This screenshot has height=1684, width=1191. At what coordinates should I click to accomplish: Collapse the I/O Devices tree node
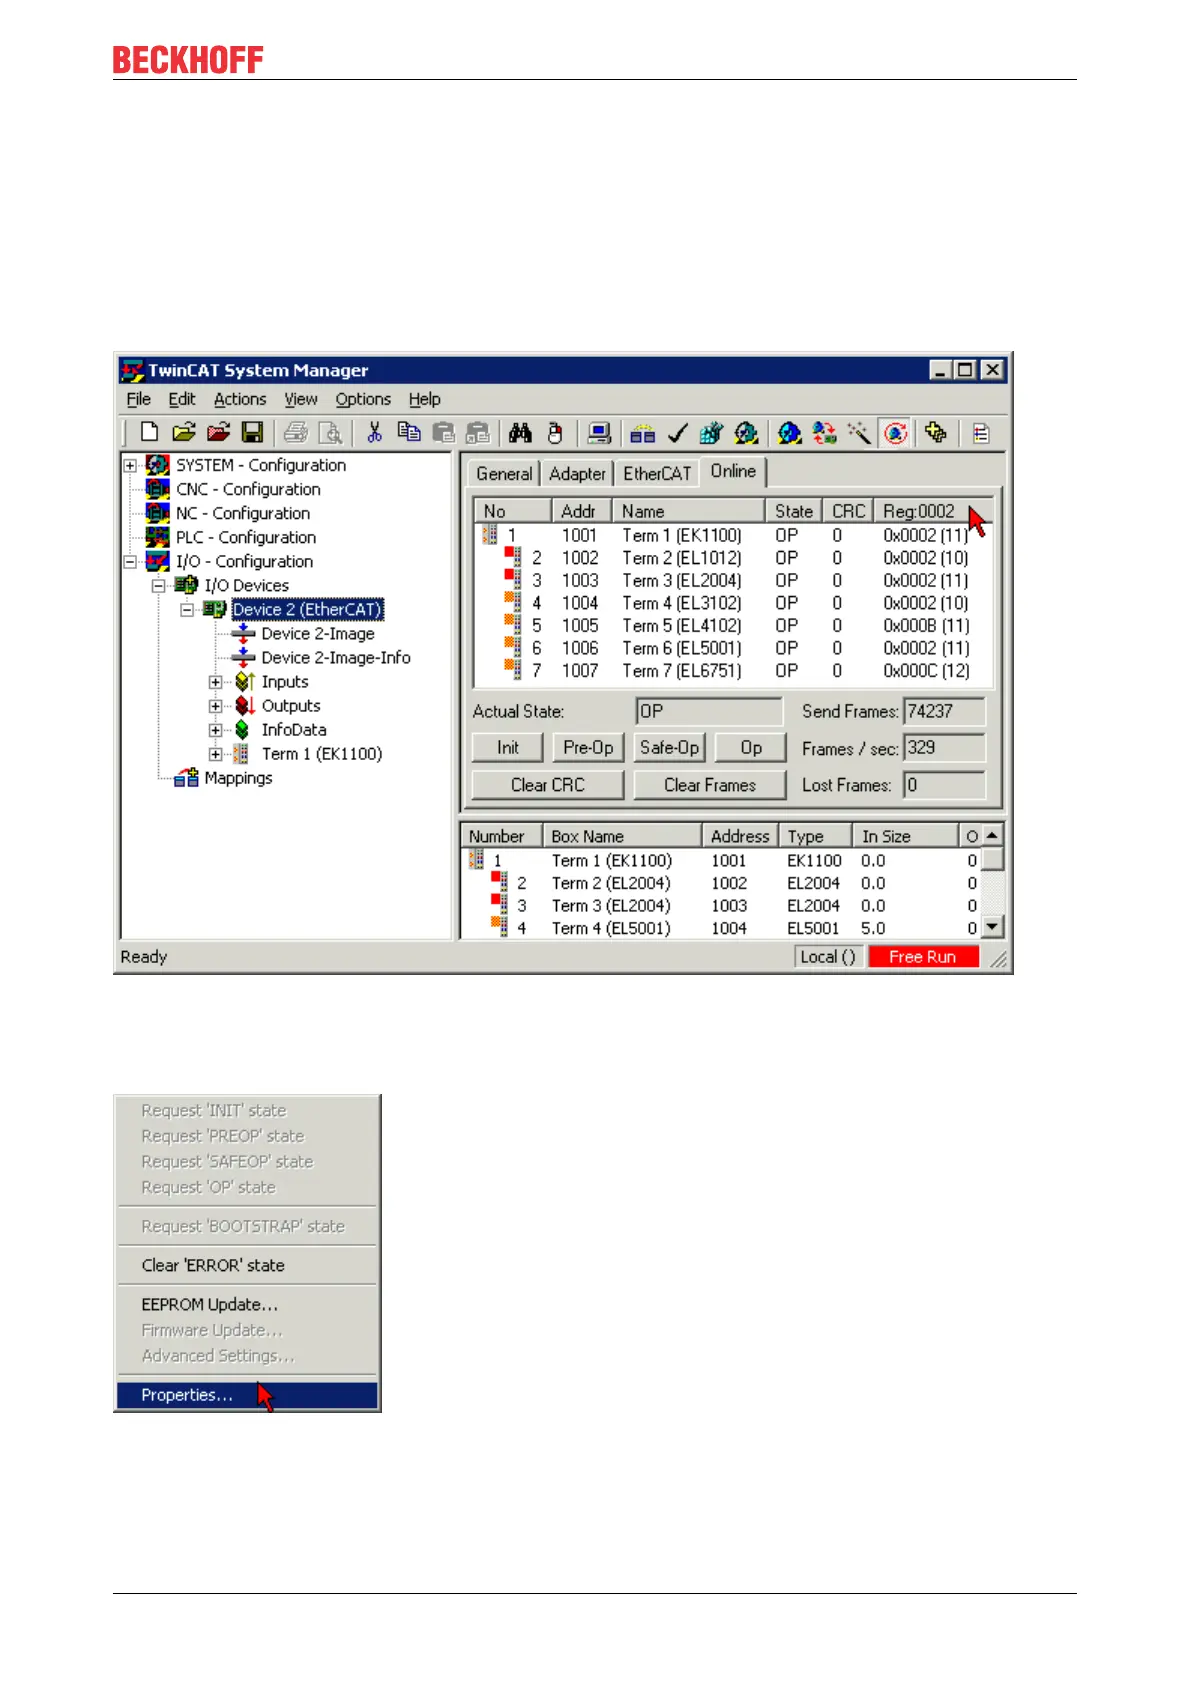point(158,586)
